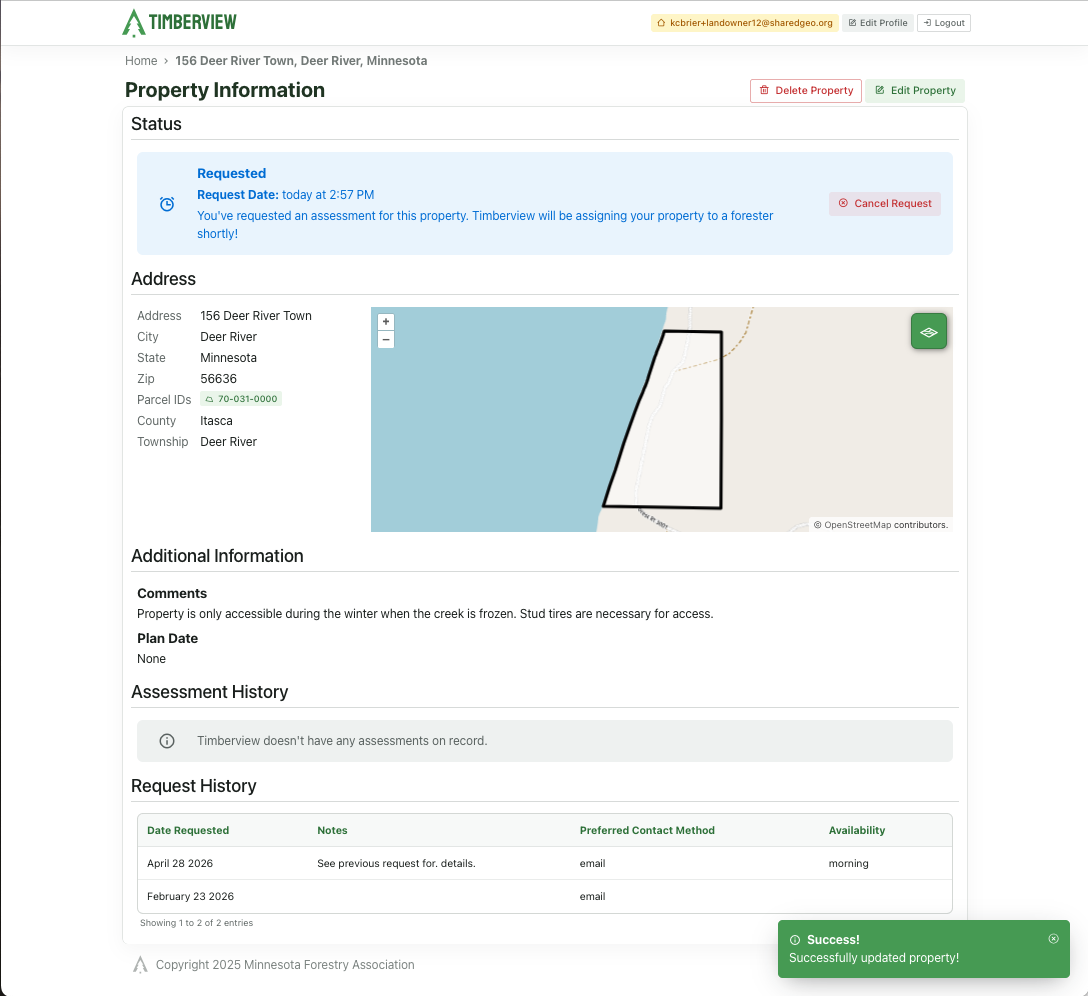This screenshot has width=1088, height=996.
Task: Click 'Timberview doesn't have any assessments' message
Action: [x=342, y=741]
